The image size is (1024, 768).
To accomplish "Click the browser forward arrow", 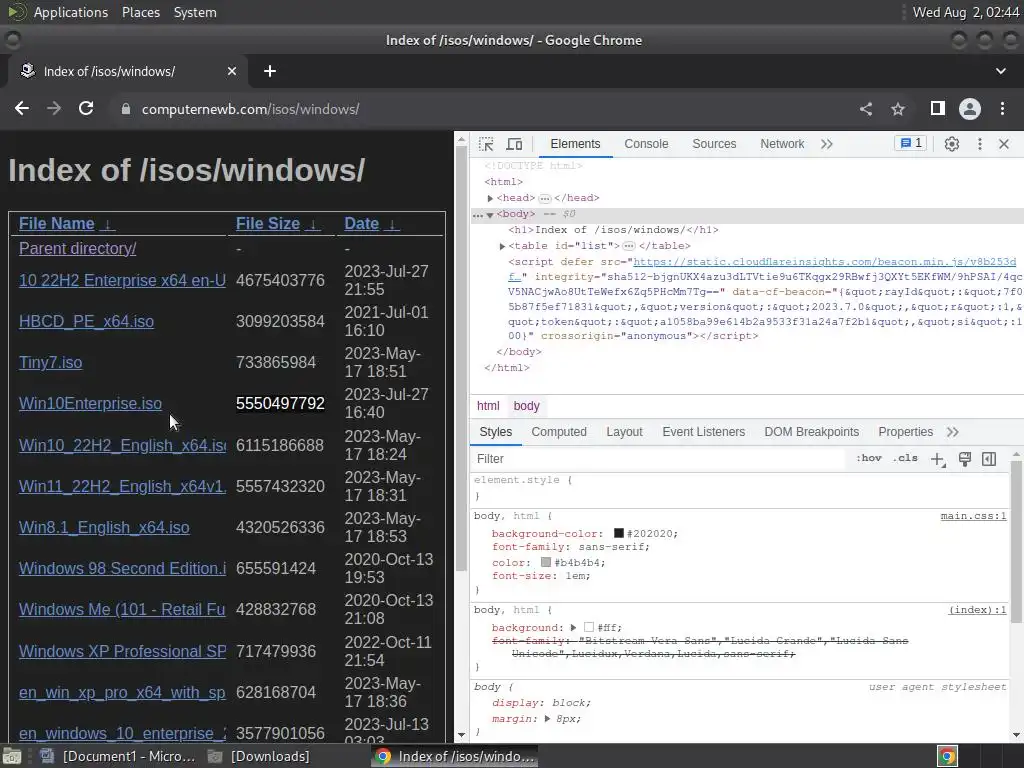I will (x=54, y=108).
